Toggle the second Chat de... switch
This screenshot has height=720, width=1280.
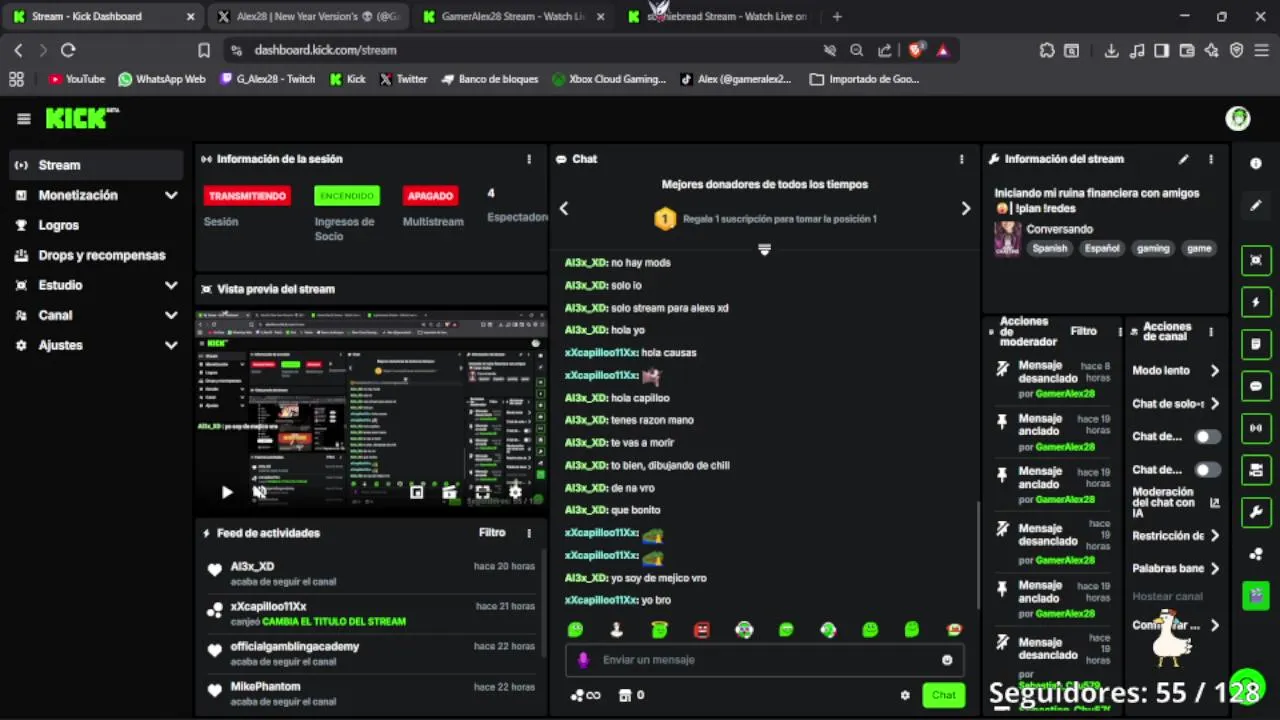[x=1207, y=470]
